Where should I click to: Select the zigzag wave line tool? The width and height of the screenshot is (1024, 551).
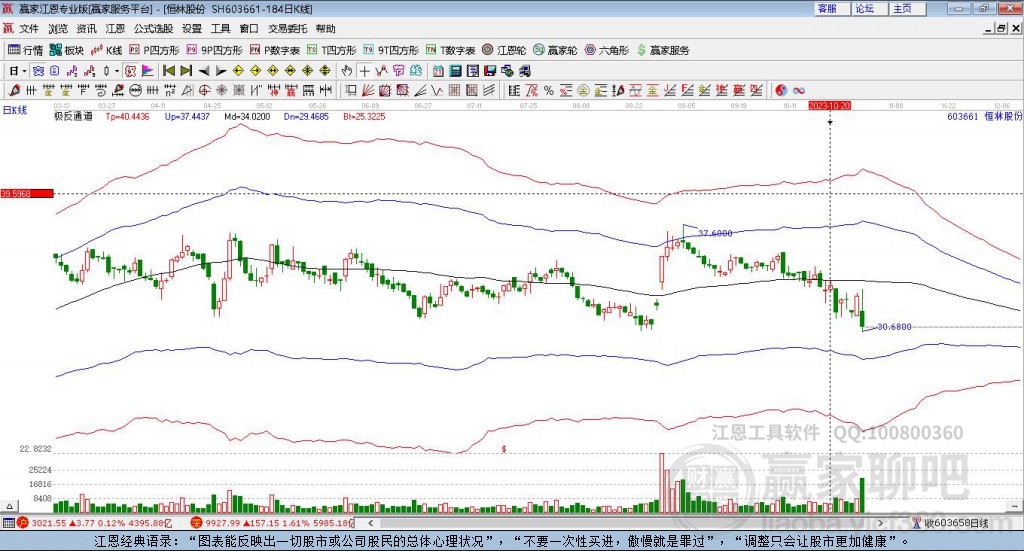(x=437, y=90)
